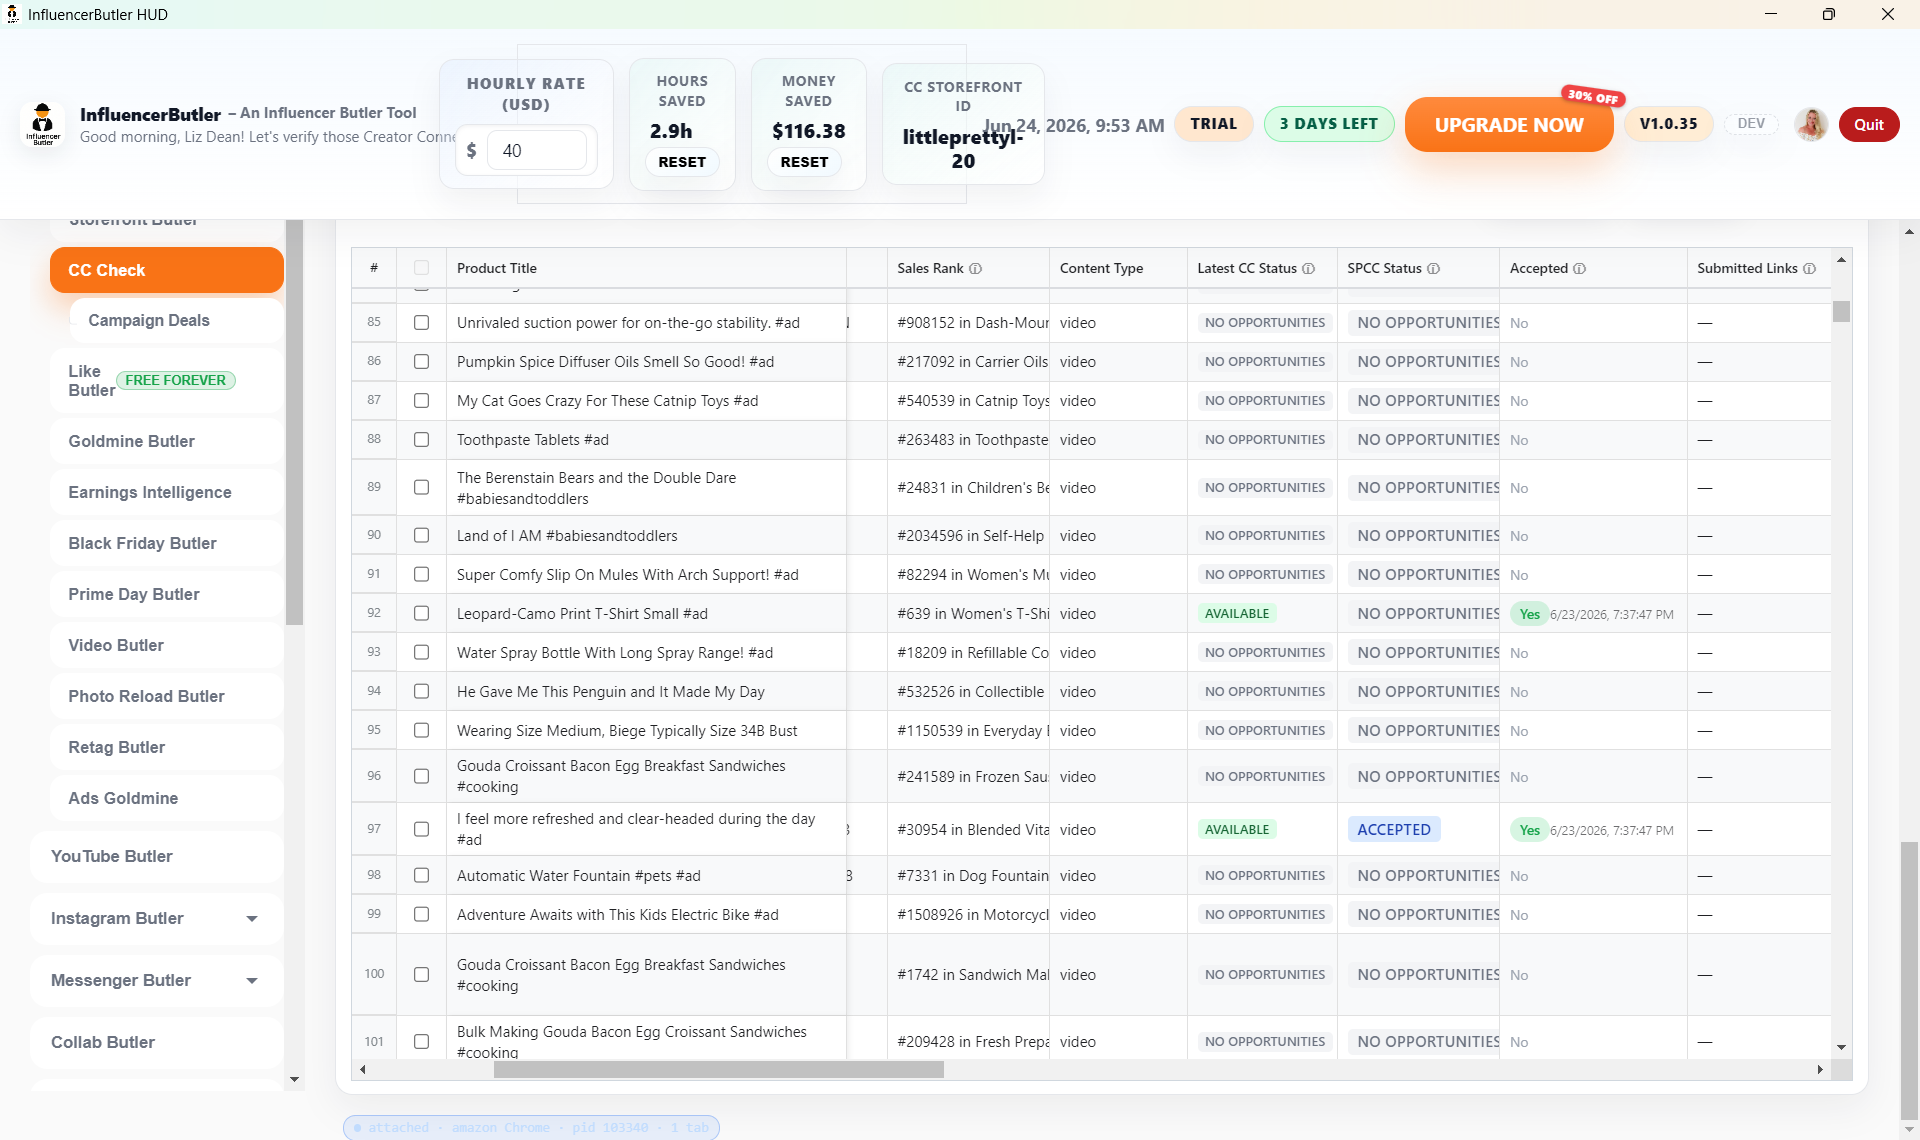This screenshot has width=1920, height=1140.
Task: Check row 100 Gouda Croissant Sandwiches checkbox
Action: pos(421,975)
